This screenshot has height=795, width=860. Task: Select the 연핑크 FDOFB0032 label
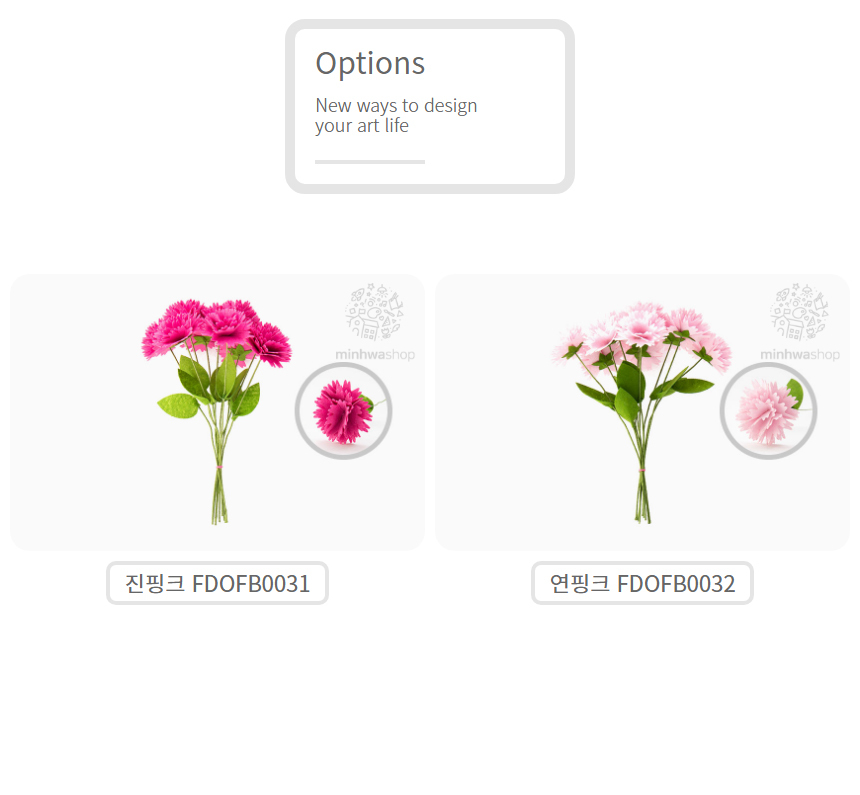[642, 583]
